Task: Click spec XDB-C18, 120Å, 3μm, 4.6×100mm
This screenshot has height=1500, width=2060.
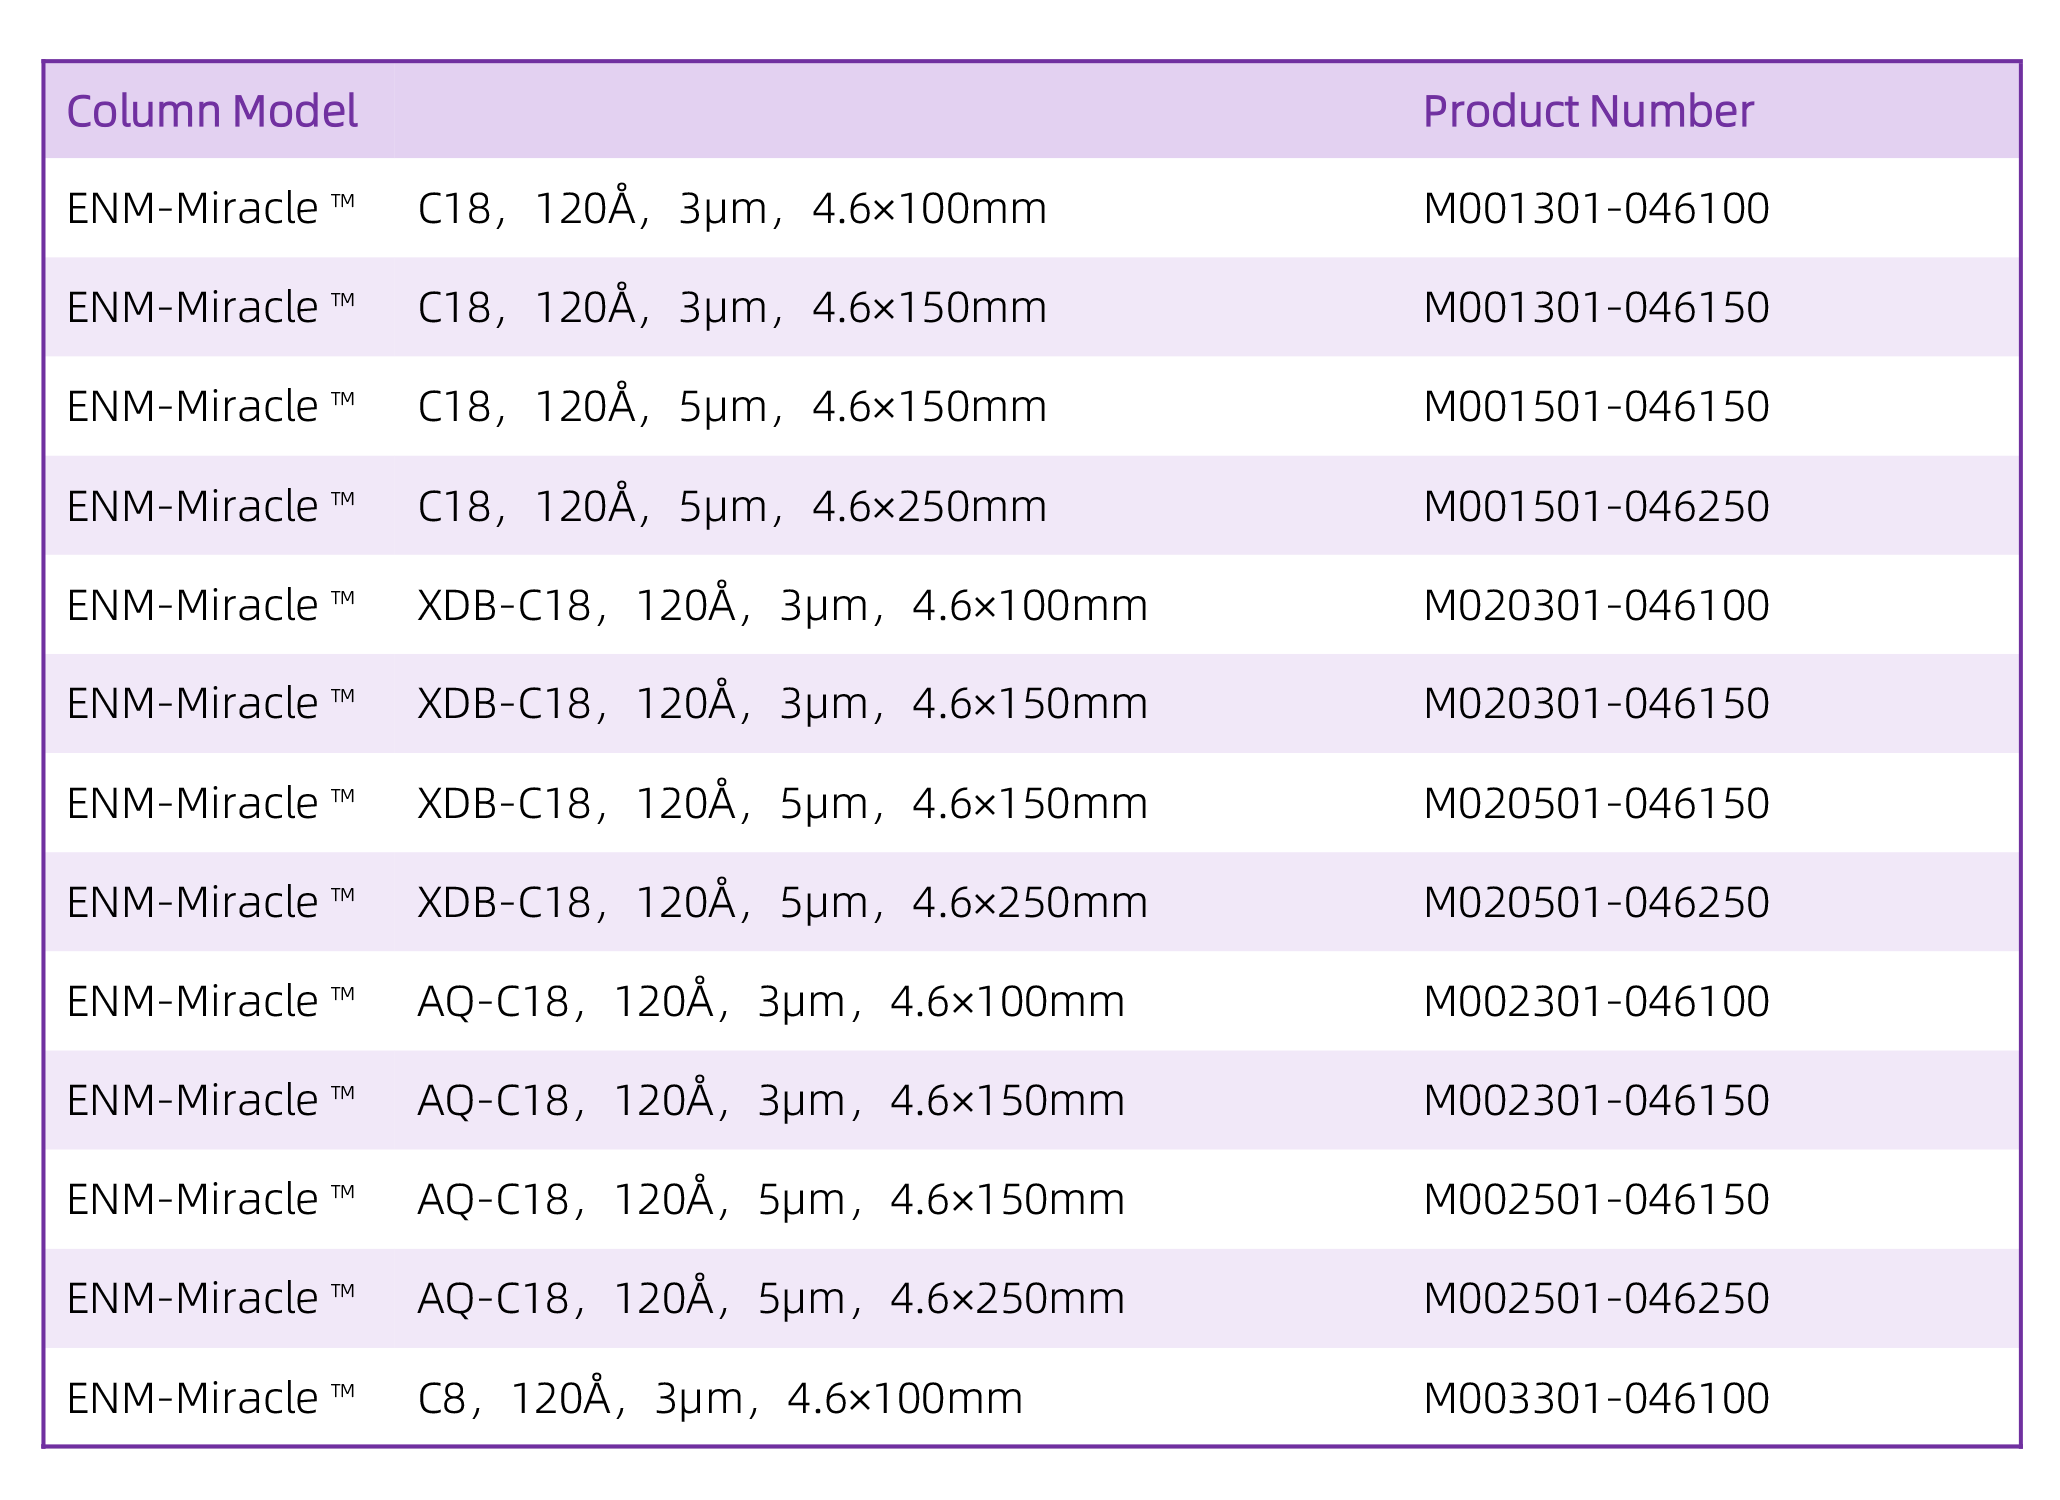Action: coord(782,603)
